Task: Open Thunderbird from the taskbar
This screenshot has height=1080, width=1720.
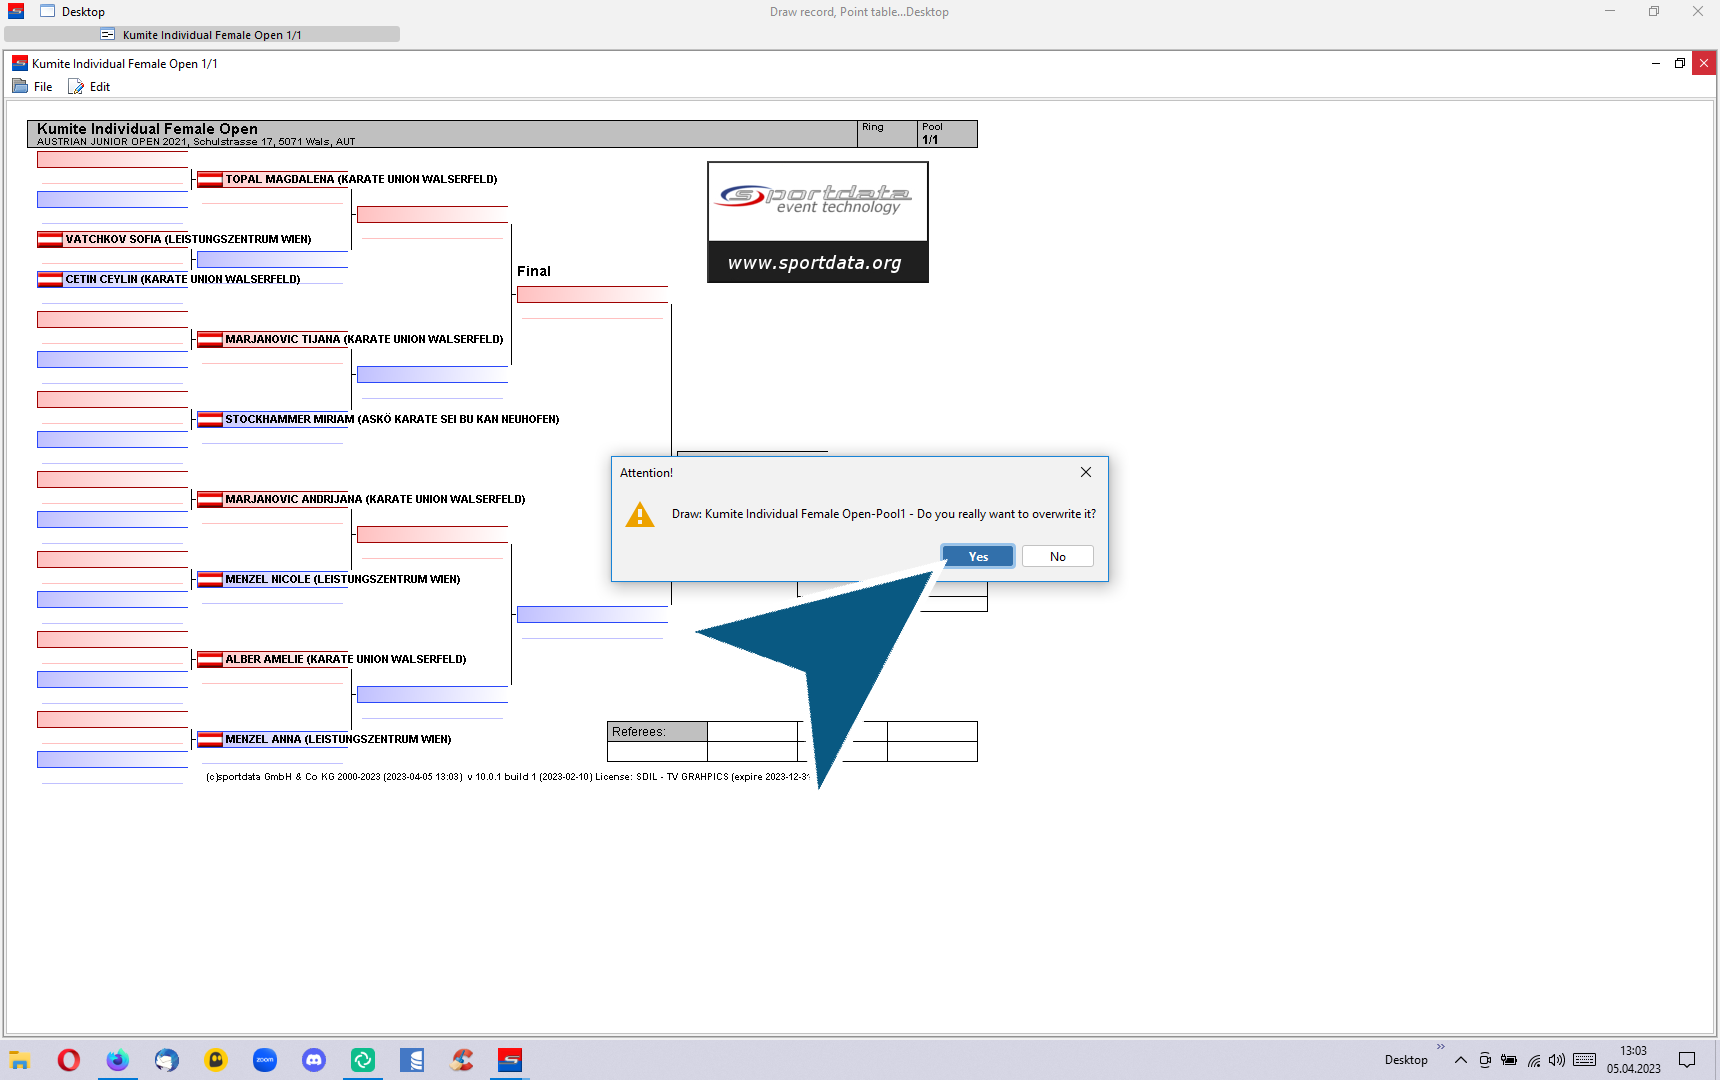Action: coord(167,1060)
